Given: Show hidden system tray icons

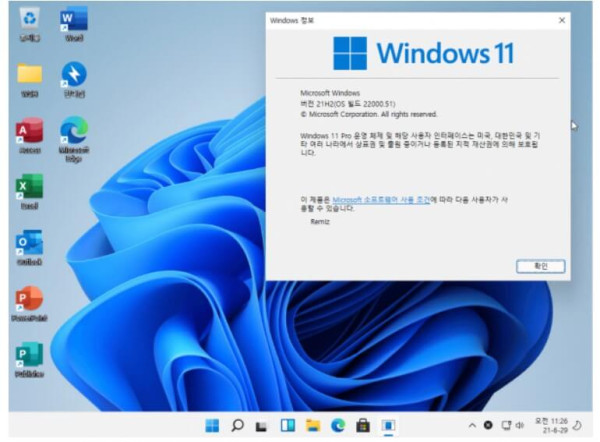Looking at the screenshot, I should (x=472, y=425).
